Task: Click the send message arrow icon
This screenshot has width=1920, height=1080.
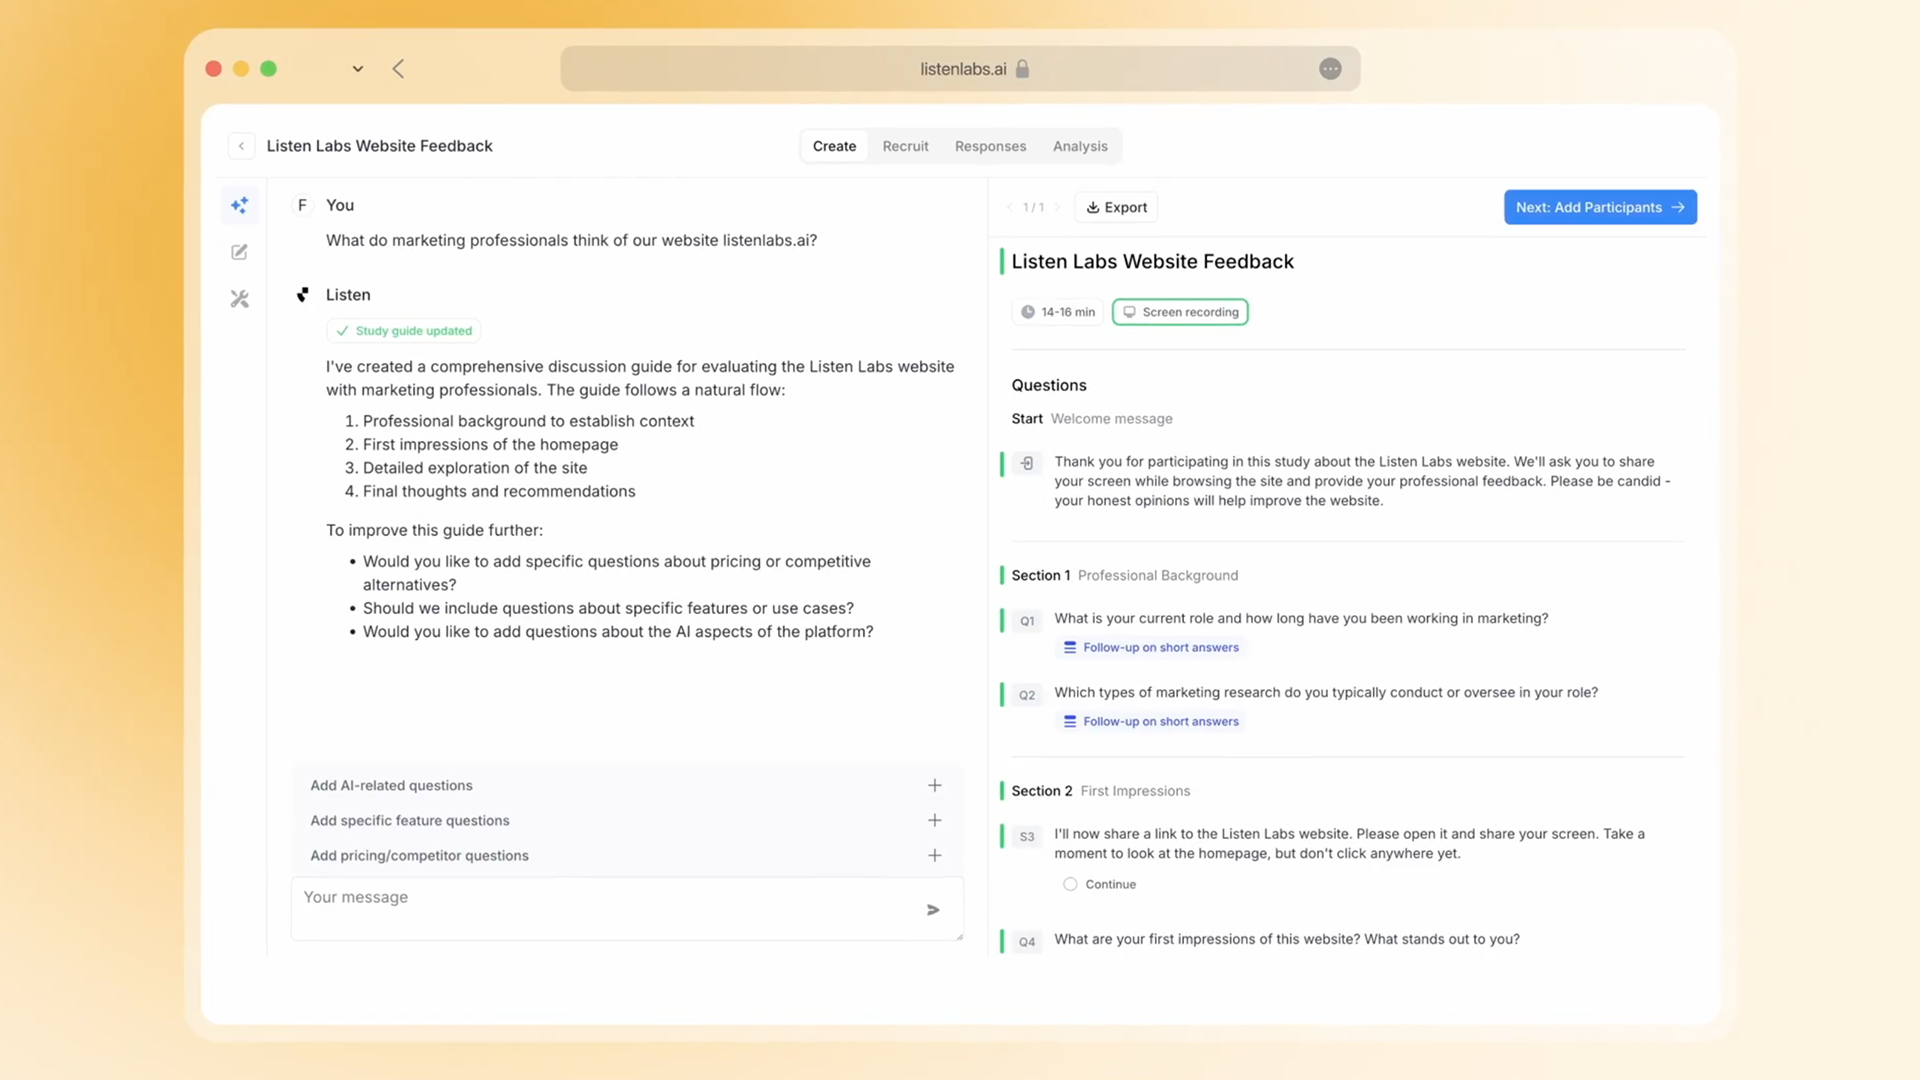Action: 933,910
